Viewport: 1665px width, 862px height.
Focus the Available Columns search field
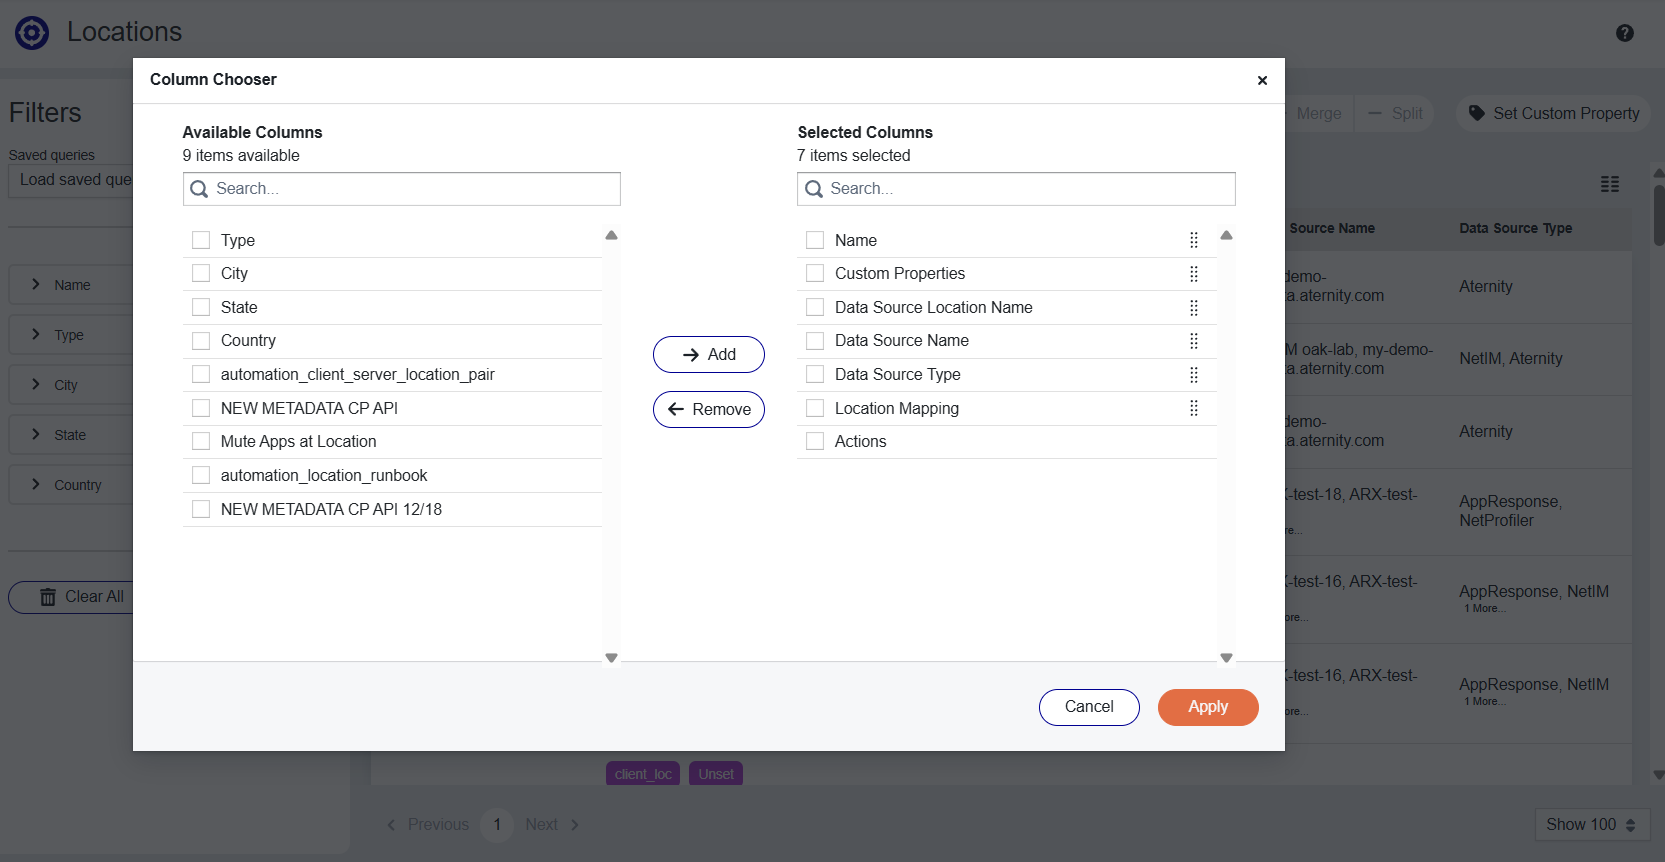pos(410,189)
